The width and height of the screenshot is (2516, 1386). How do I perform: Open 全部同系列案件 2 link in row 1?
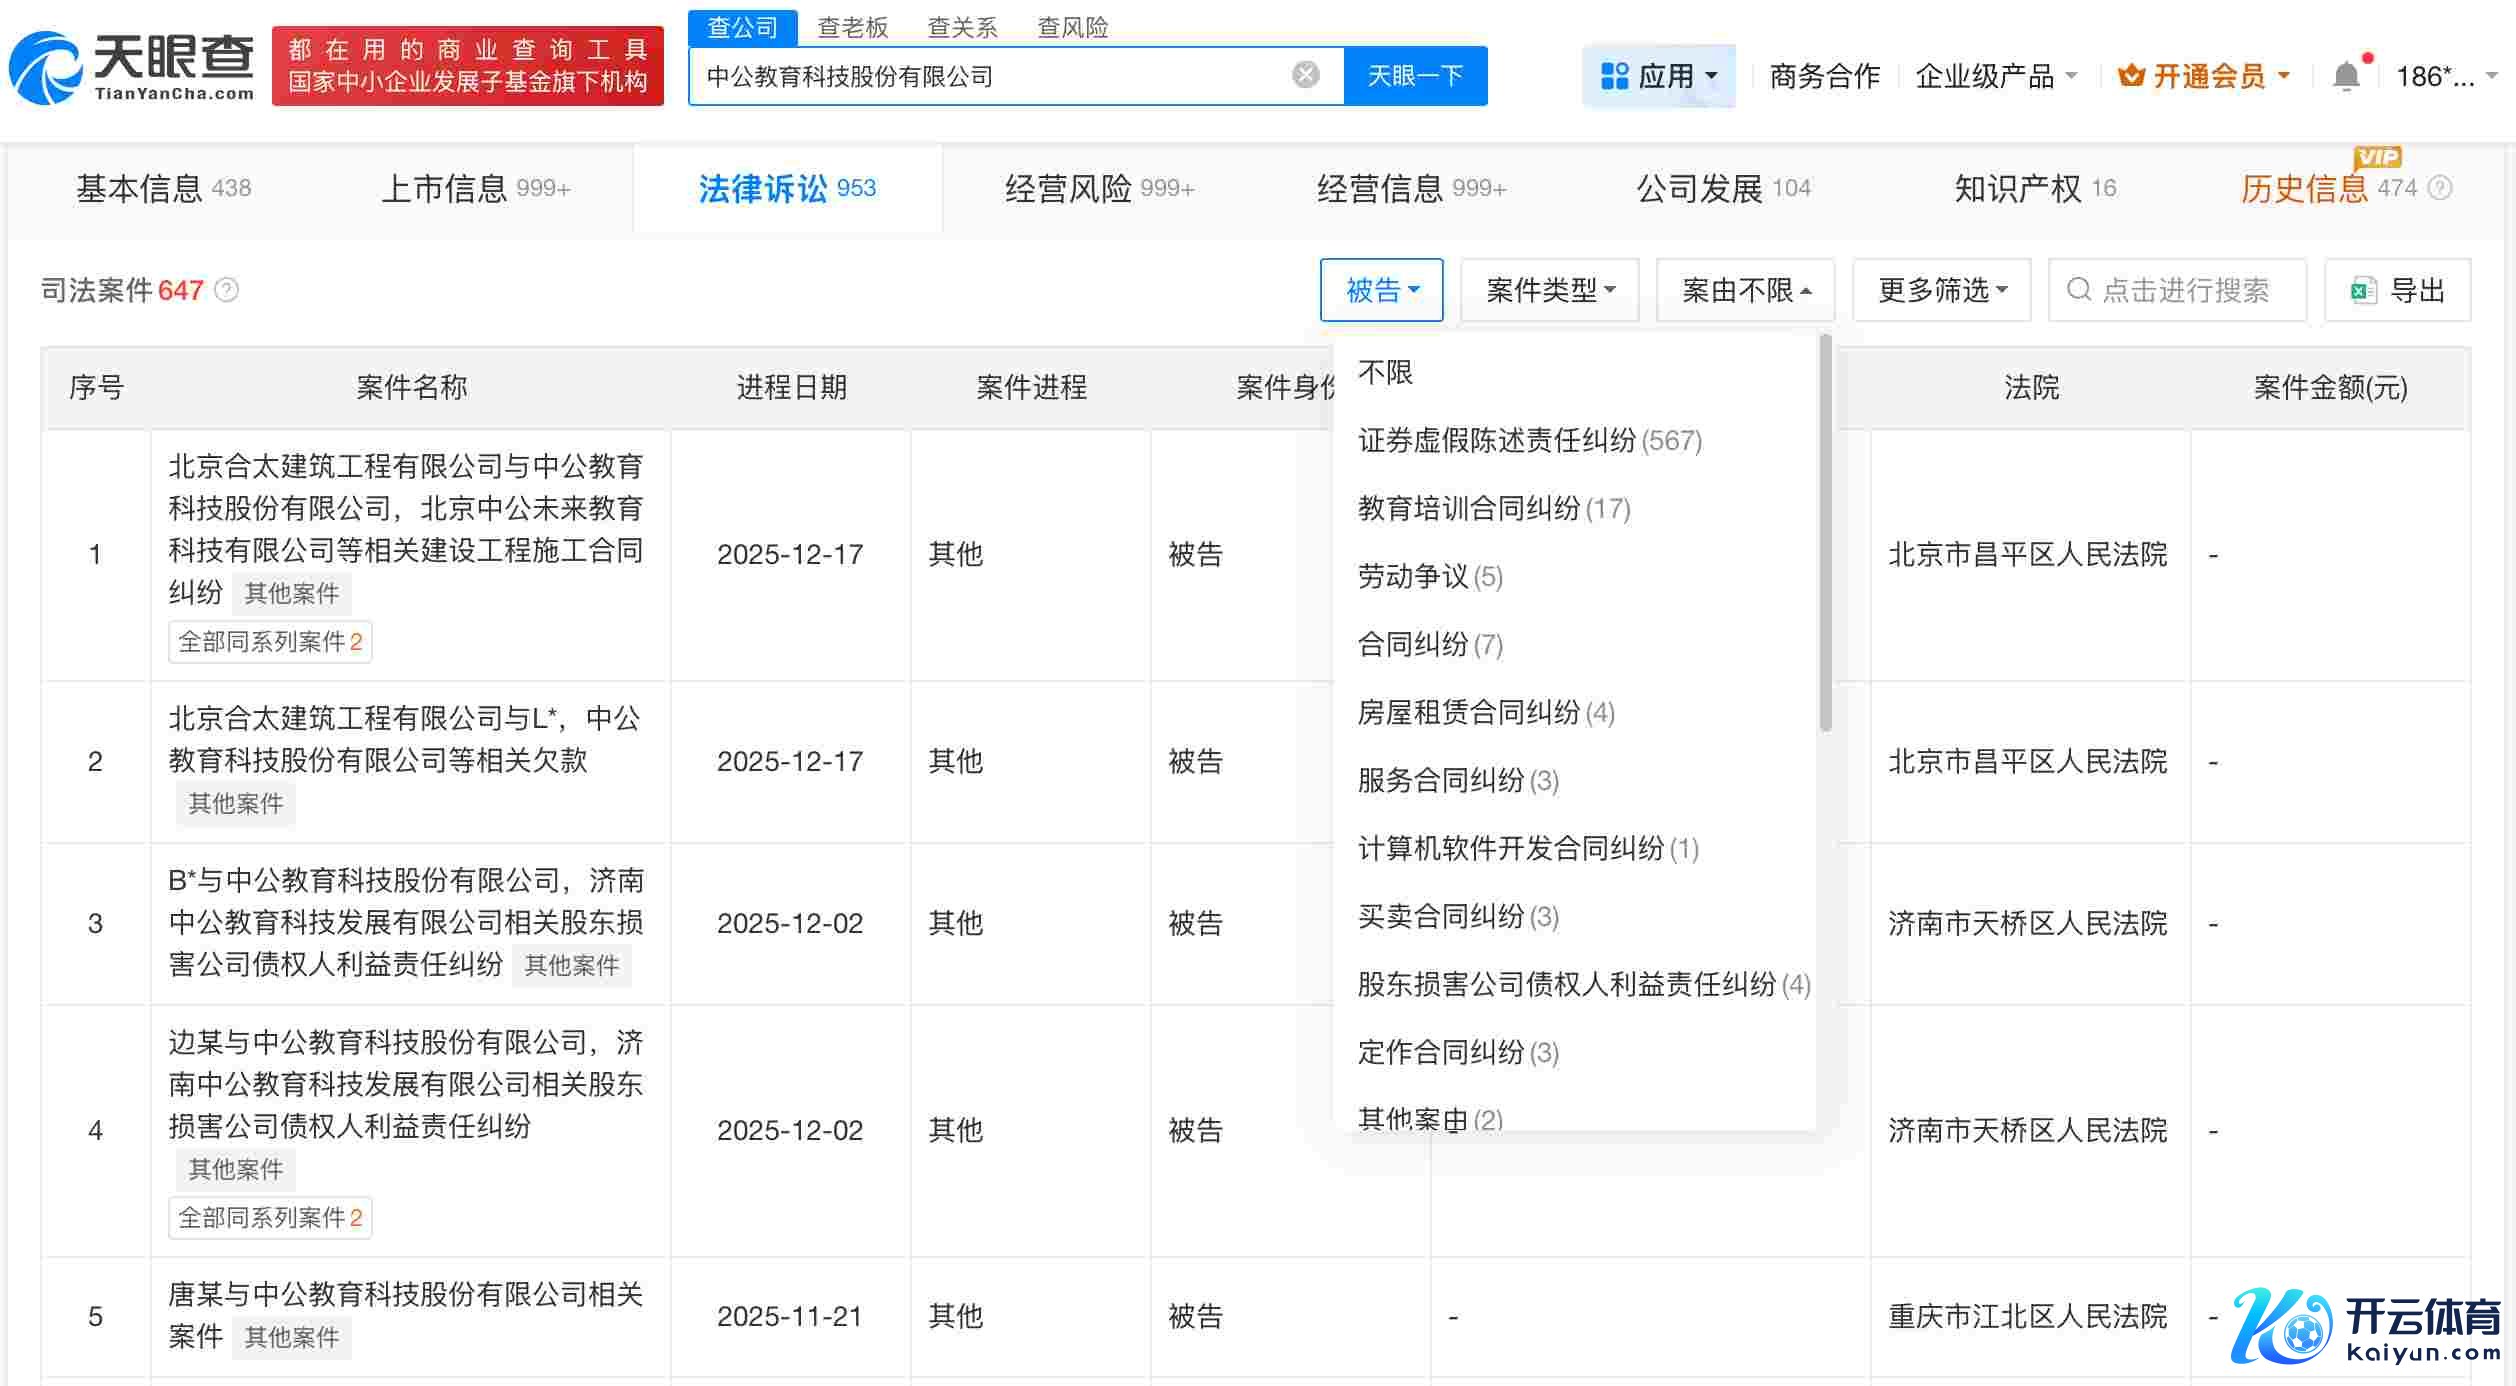pos(270,642)
